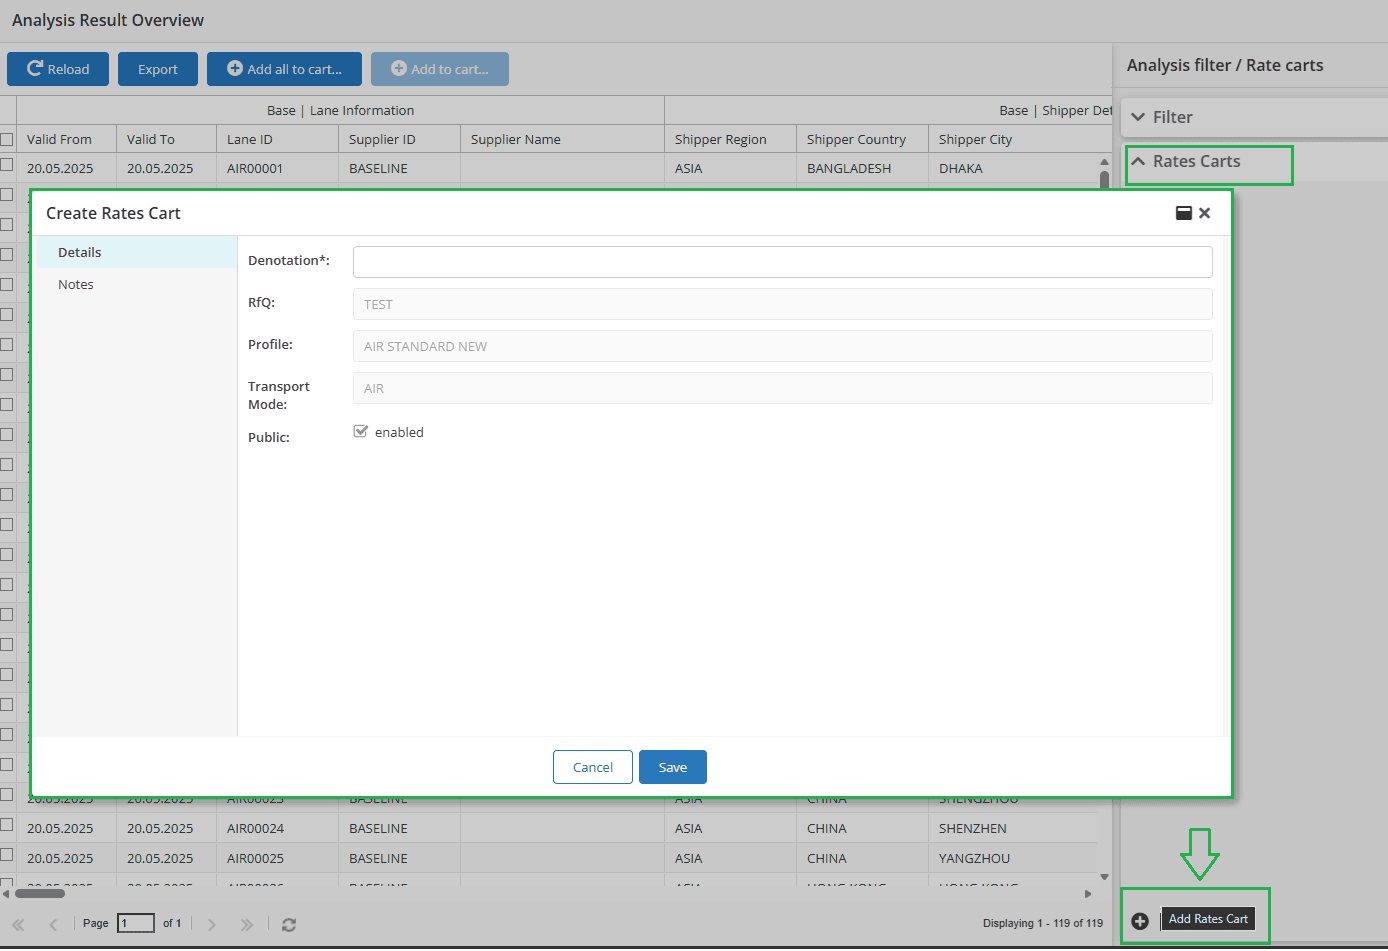The image size is (1388, 951).
Task: Open the Notes tab in dialog
Action: pyautogui.click(x=137, y=284)
